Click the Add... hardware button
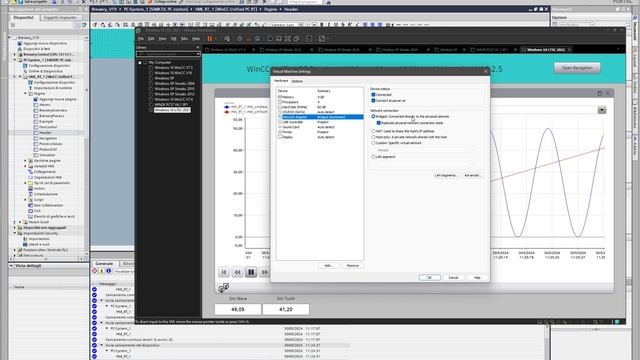 (329, 266)
